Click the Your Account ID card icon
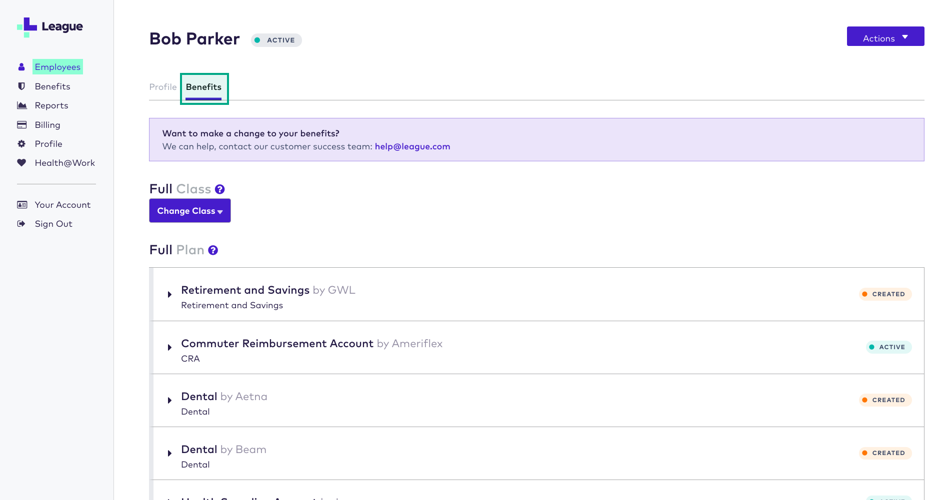 [22, 205]
